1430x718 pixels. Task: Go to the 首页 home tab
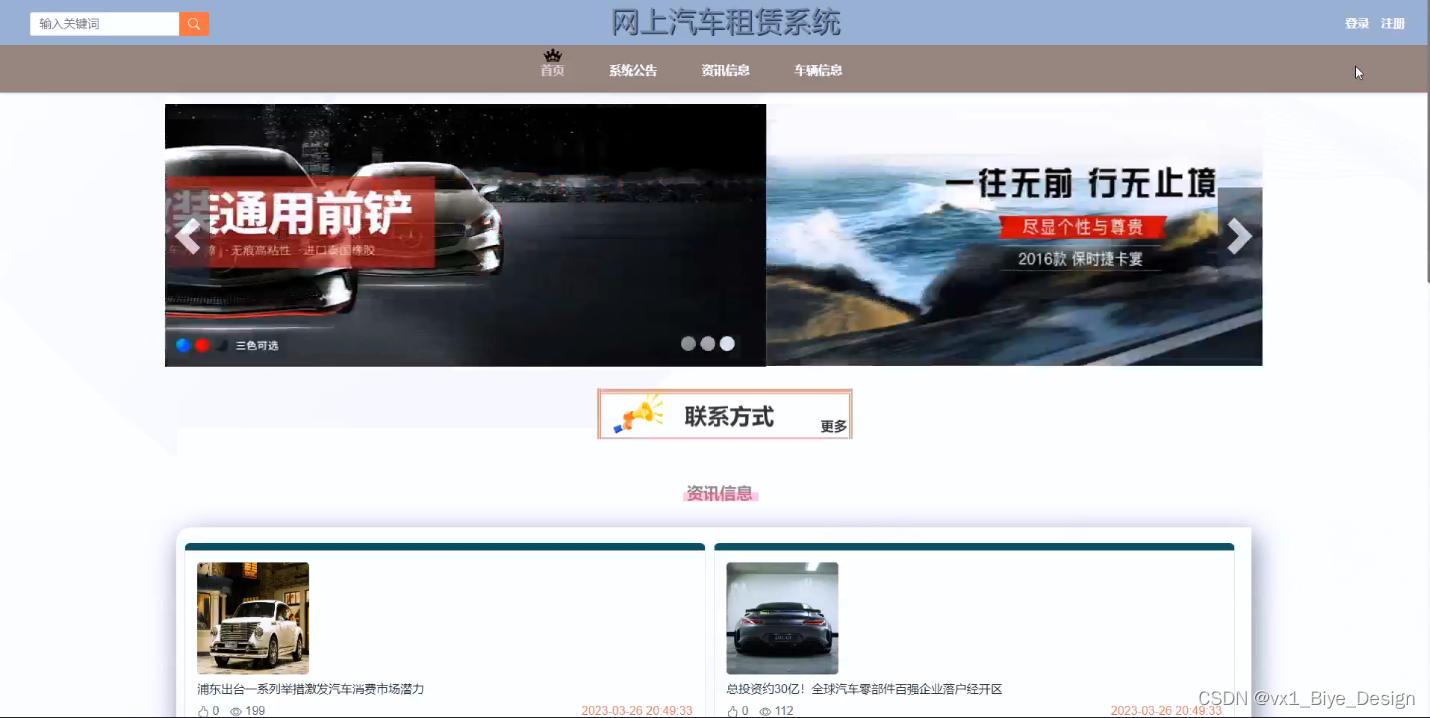click(x=552, y=71)
